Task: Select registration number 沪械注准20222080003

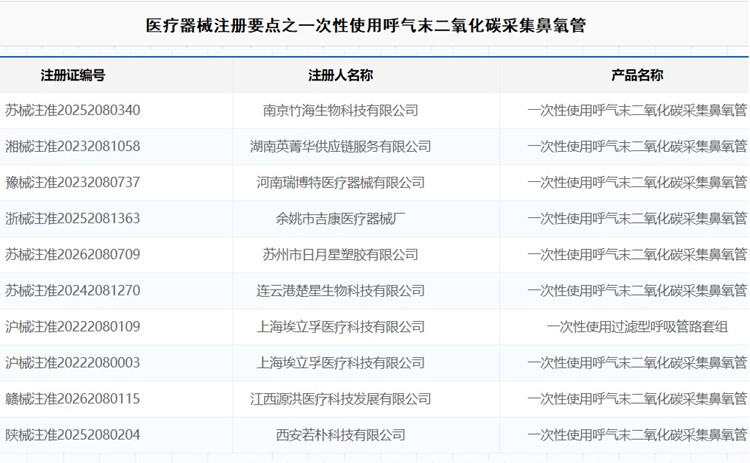Action: pyautogui.click(x=73, y=363)
